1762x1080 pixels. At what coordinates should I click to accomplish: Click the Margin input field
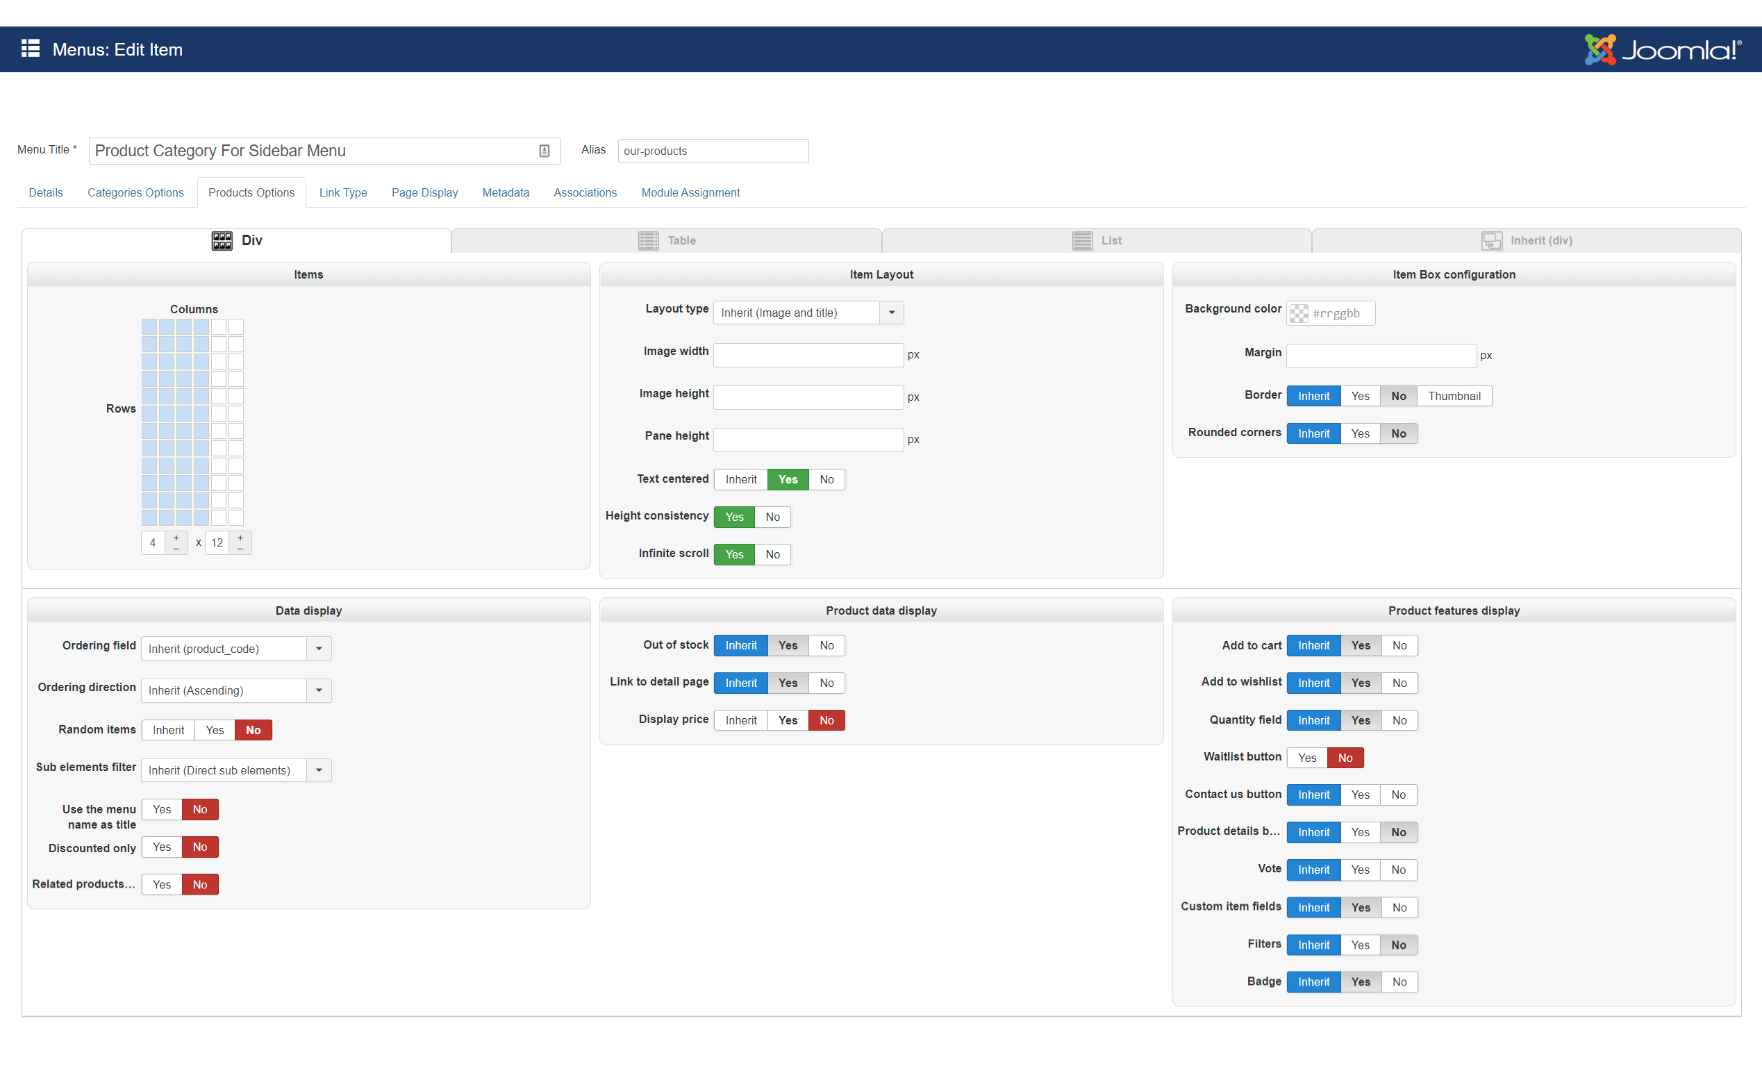1381,356
